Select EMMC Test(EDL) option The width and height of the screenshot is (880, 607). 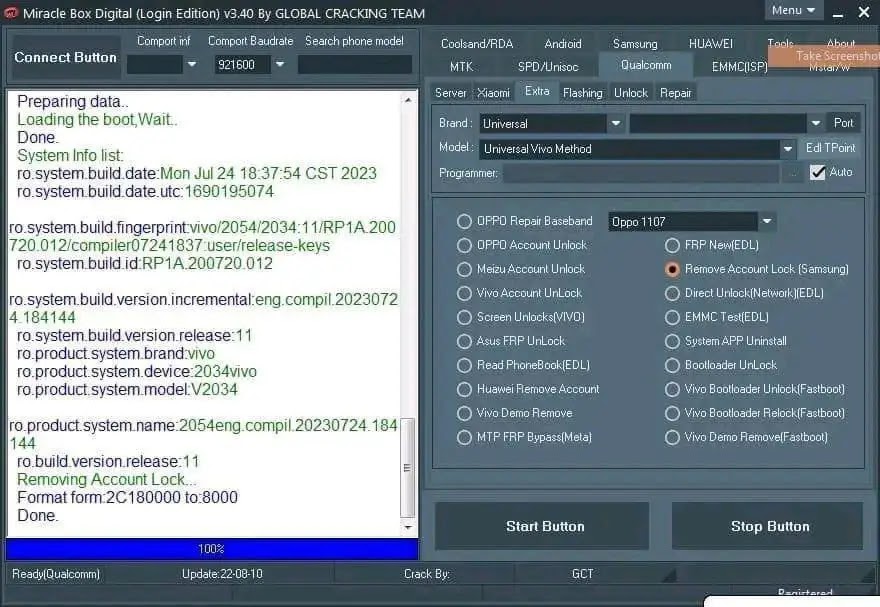point(672,318)
